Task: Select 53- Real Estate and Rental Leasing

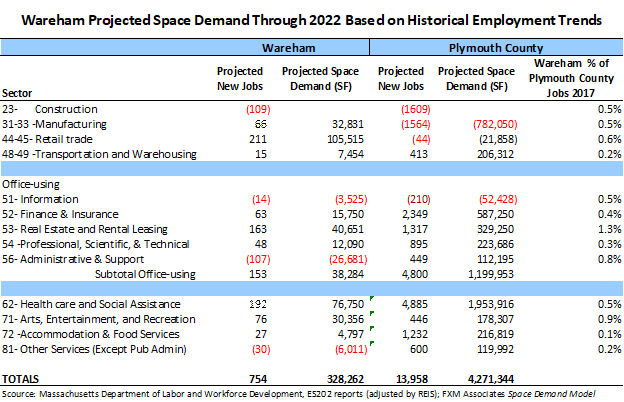Action: [85, 229]
